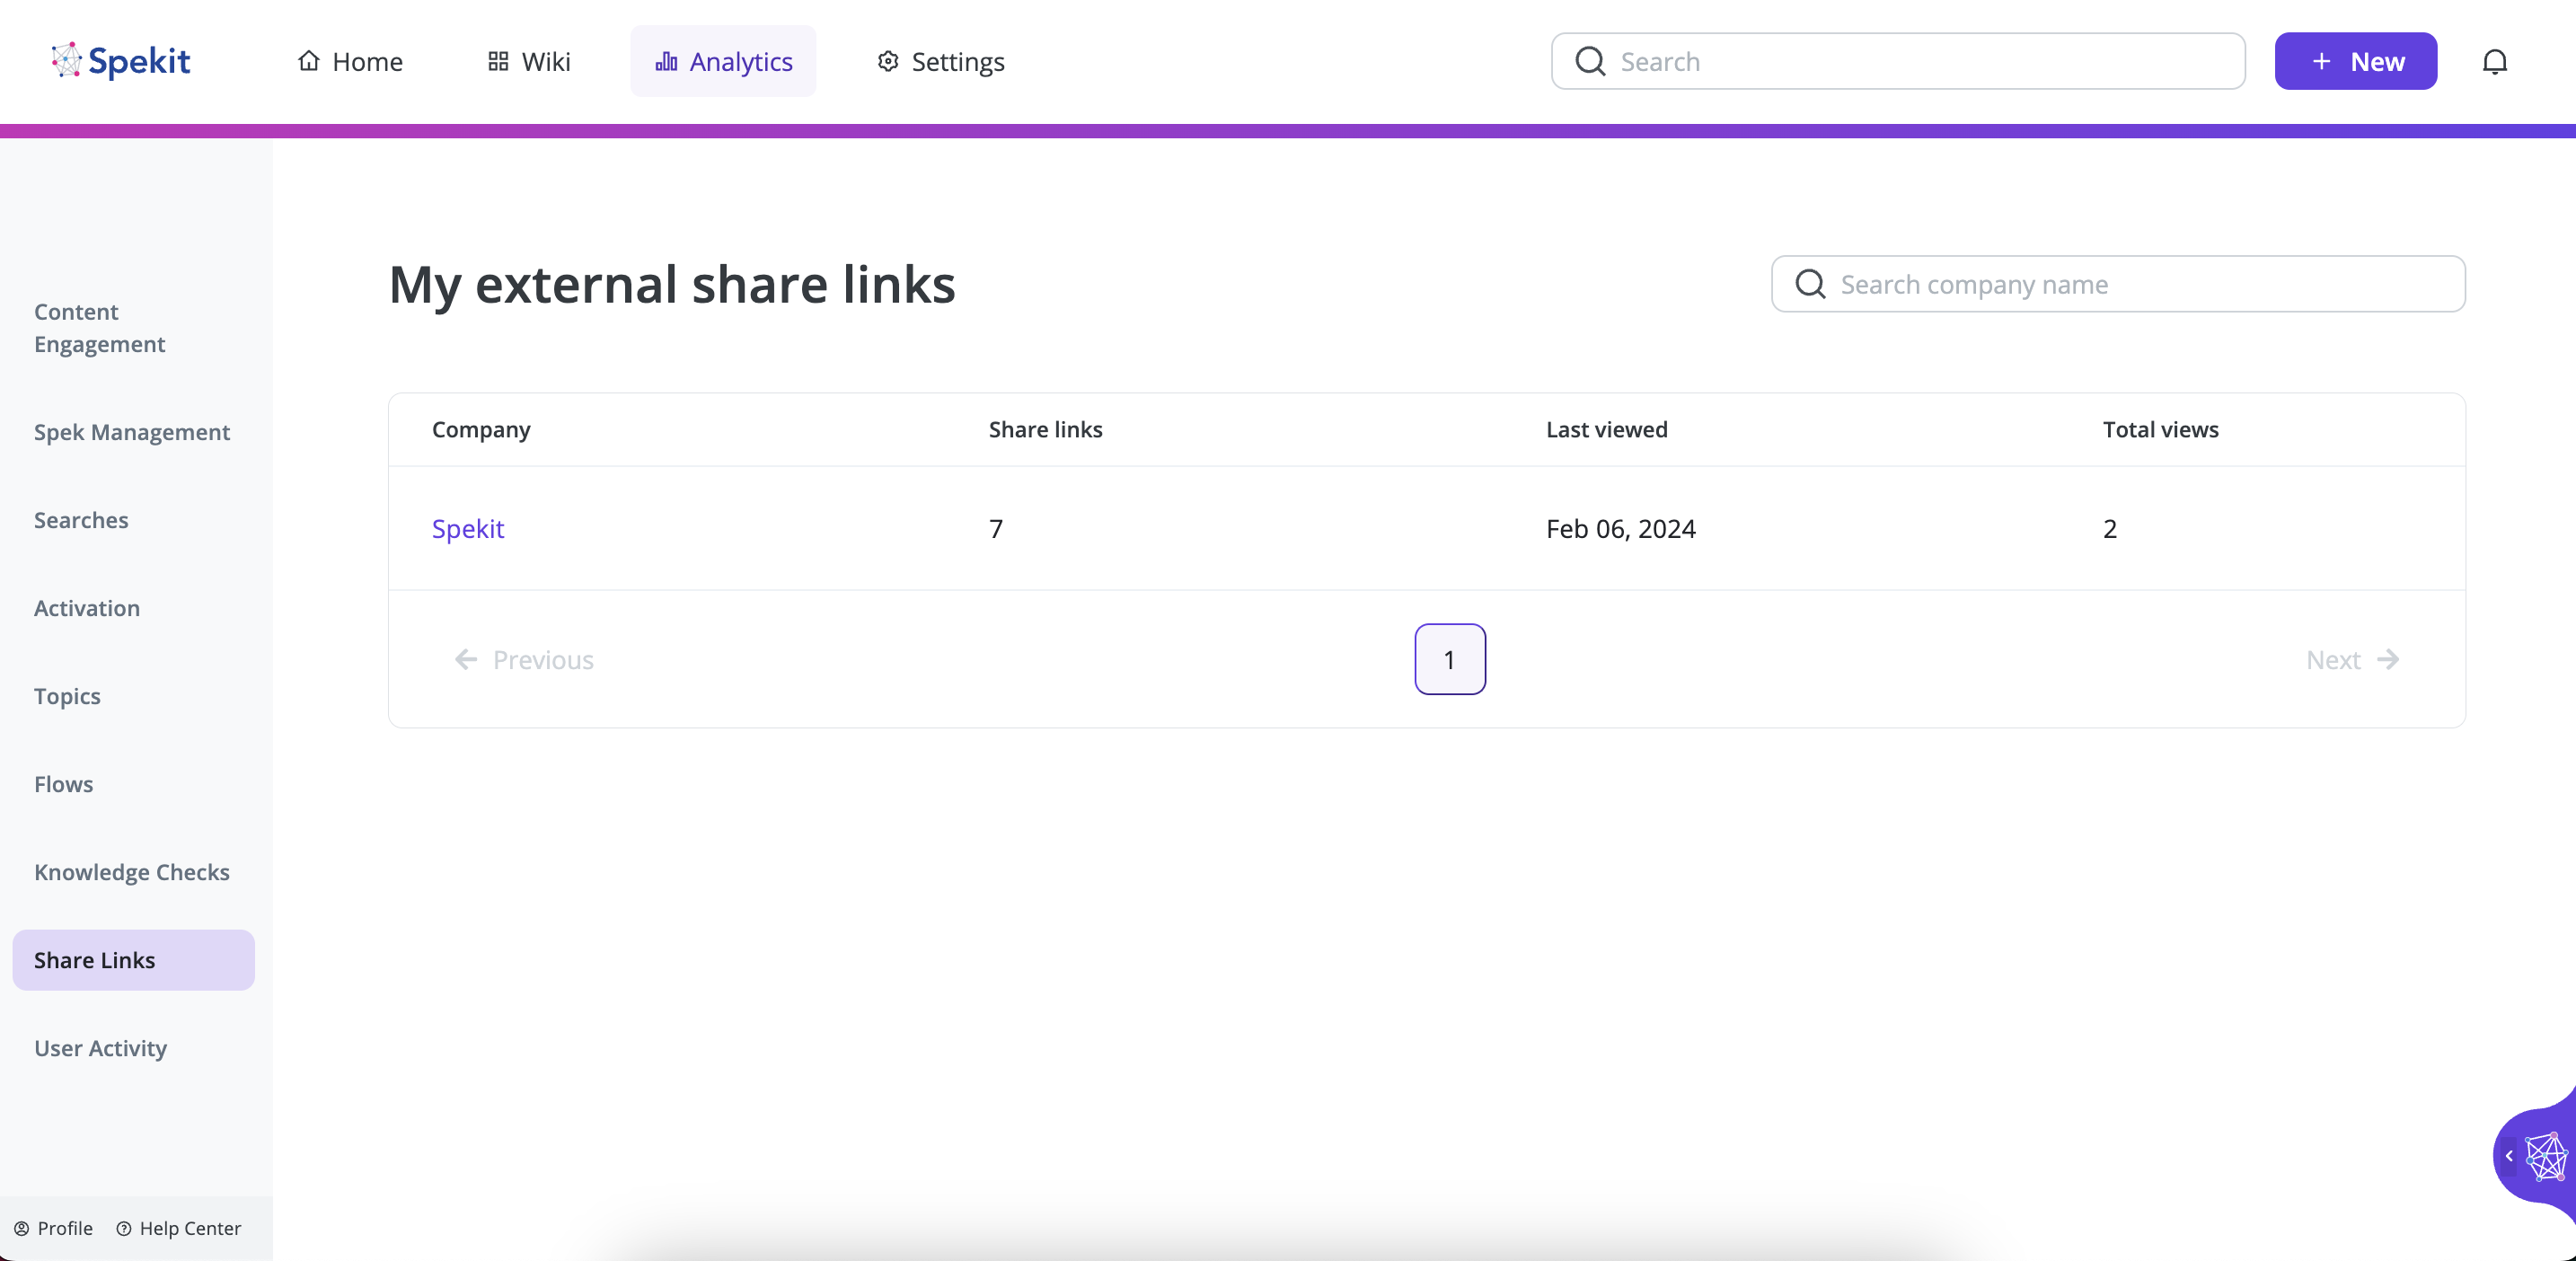The height and width of the screenshot is (1261, 2576).
Task: Click the Company column header
Action: (x=481, y=429)
